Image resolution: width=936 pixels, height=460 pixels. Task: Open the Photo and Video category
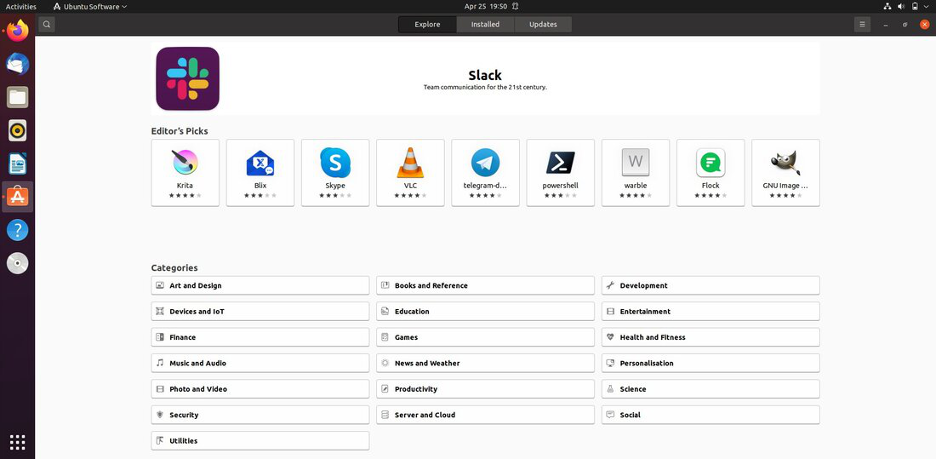tap(260, 389)
